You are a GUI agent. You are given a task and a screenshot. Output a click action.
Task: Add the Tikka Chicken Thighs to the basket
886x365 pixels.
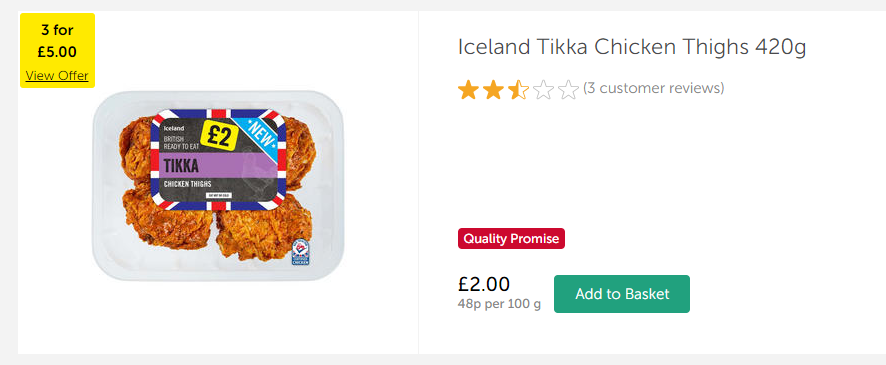(x=622, y=294)
